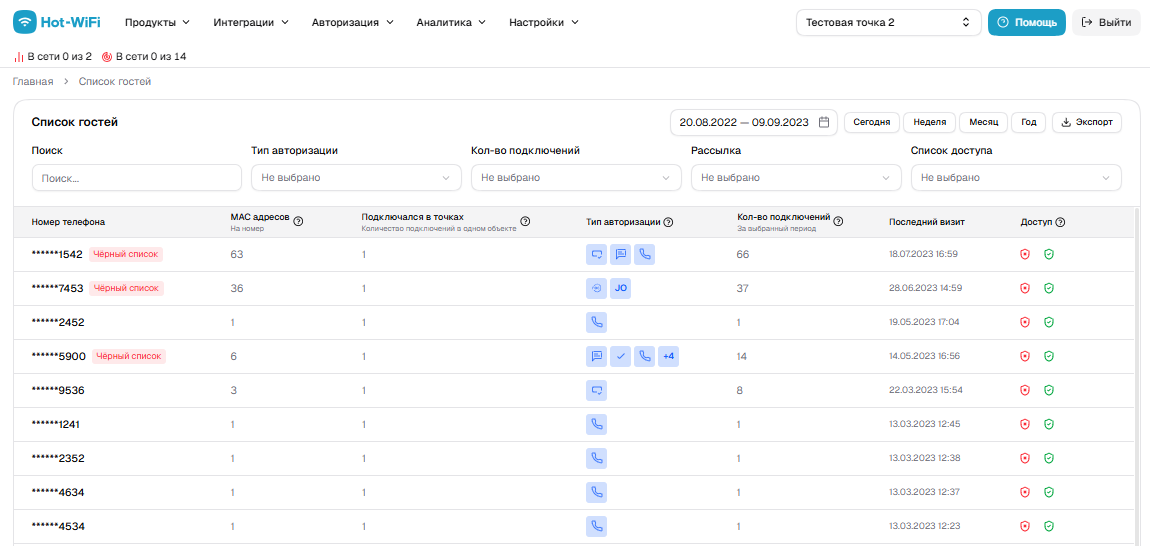Click the red shield for guest 2452

1025,322
